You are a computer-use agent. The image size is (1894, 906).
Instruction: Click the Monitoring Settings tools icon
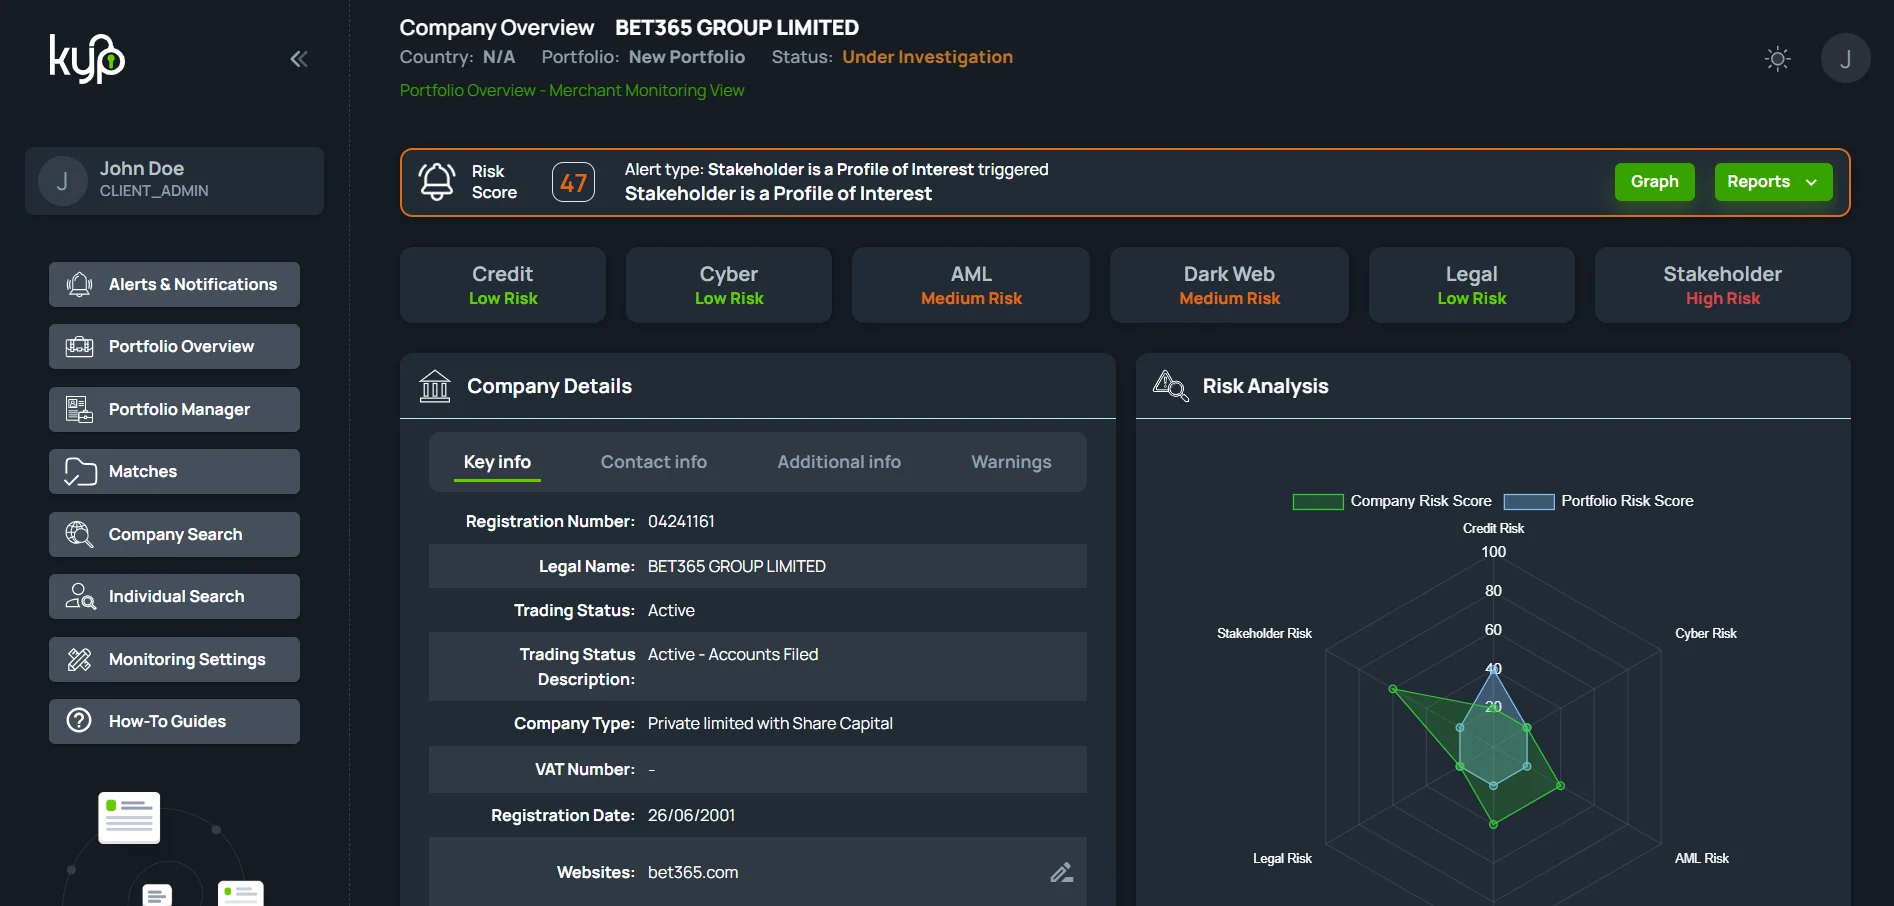click(x=79, y=659)
